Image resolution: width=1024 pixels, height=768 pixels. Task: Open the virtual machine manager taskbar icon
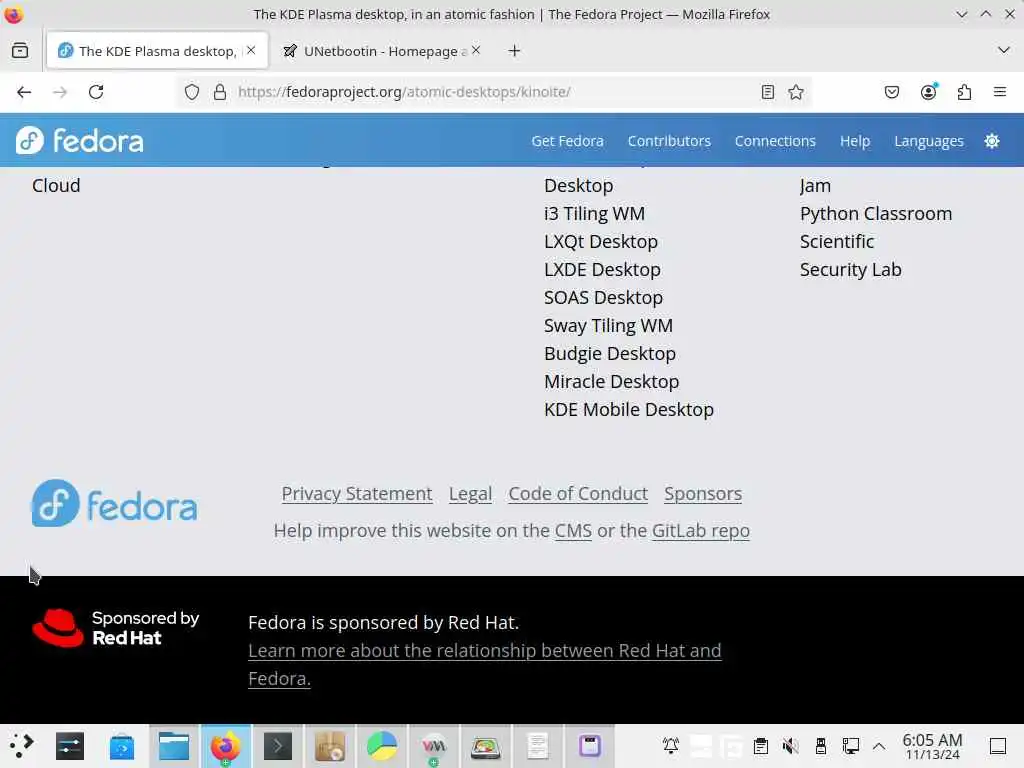point(434,746)
